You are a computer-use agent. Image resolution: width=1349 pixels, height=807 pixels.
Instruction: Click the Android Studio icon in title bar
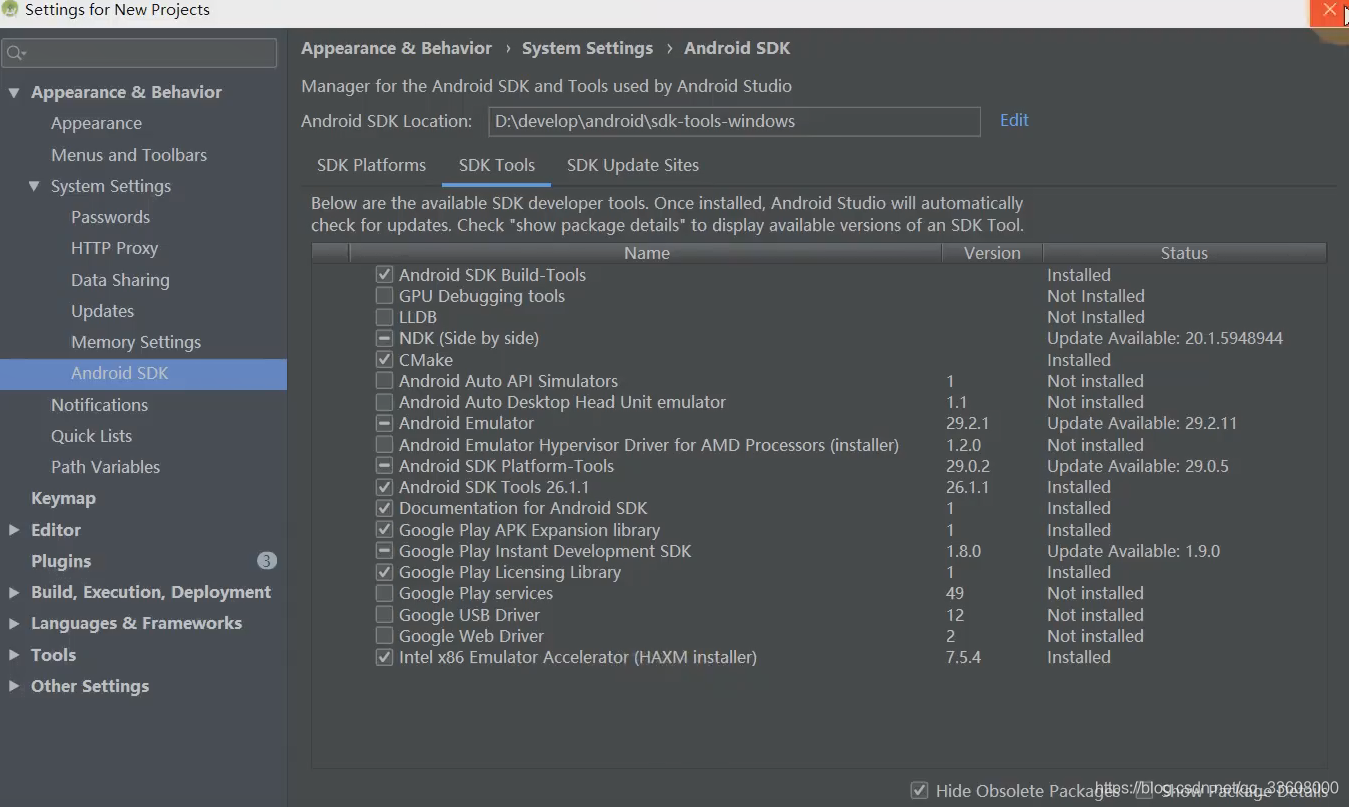click(x=10, y=10)
